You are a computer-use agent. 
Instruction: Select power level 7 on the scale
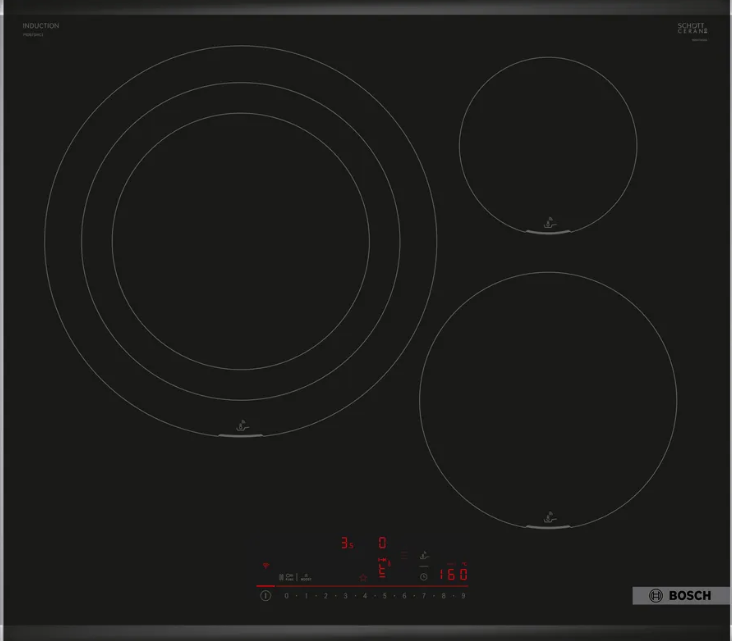click(424, 596)
